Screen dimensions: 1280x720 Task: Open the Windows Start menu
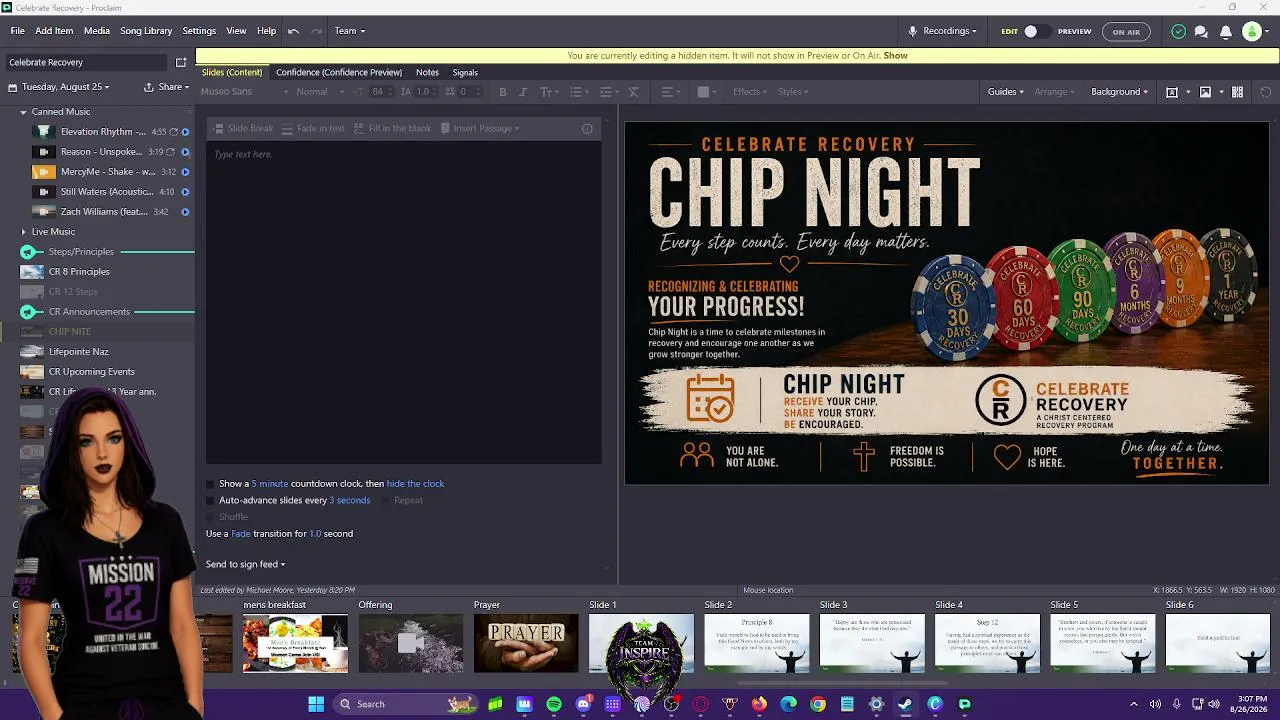tap(316, 704)
